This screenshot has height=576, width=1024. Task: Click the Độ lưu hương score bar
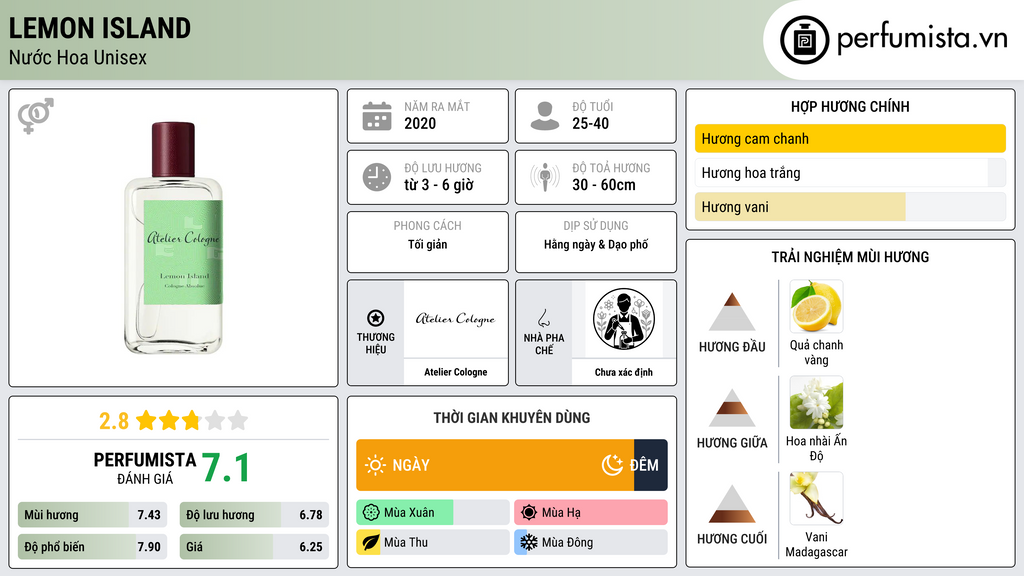point(254,515)
